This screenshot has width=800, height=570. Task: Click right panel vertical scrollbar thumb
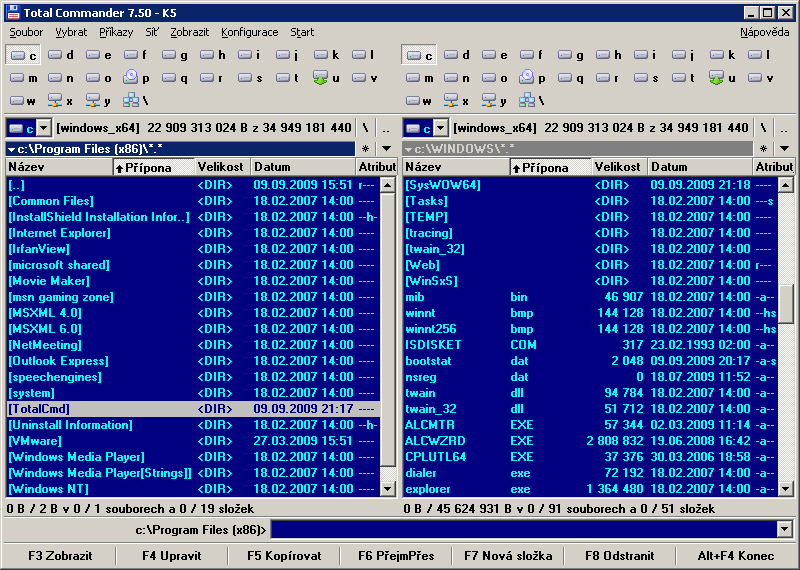(x=786, y=303)
